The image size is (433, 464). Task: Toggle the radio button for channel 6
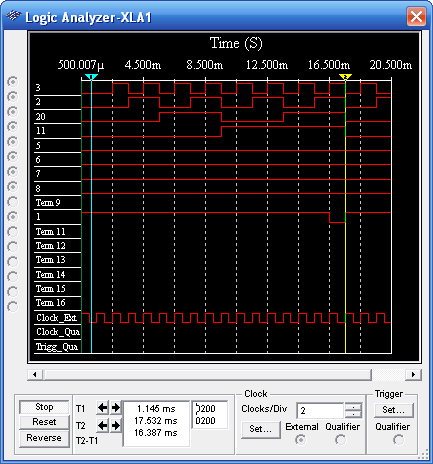[x=13, y=157]
